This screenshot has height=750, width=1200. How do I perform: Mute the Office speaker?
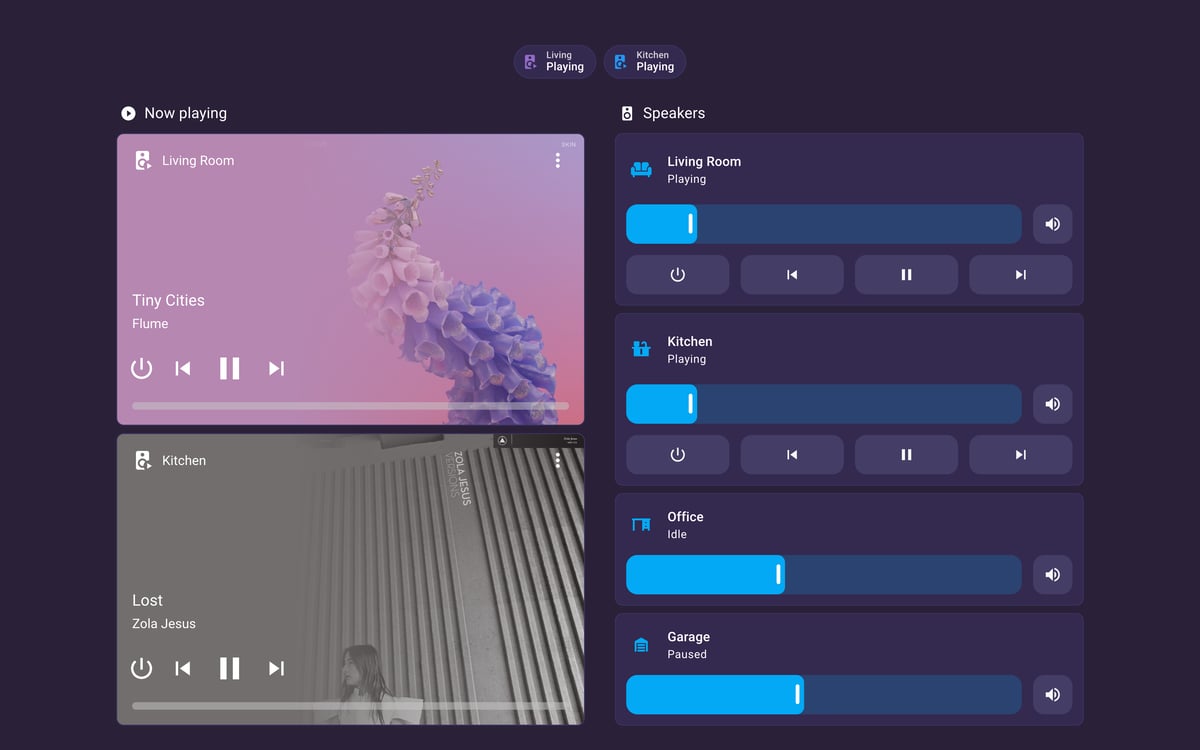click(1052, 575)
